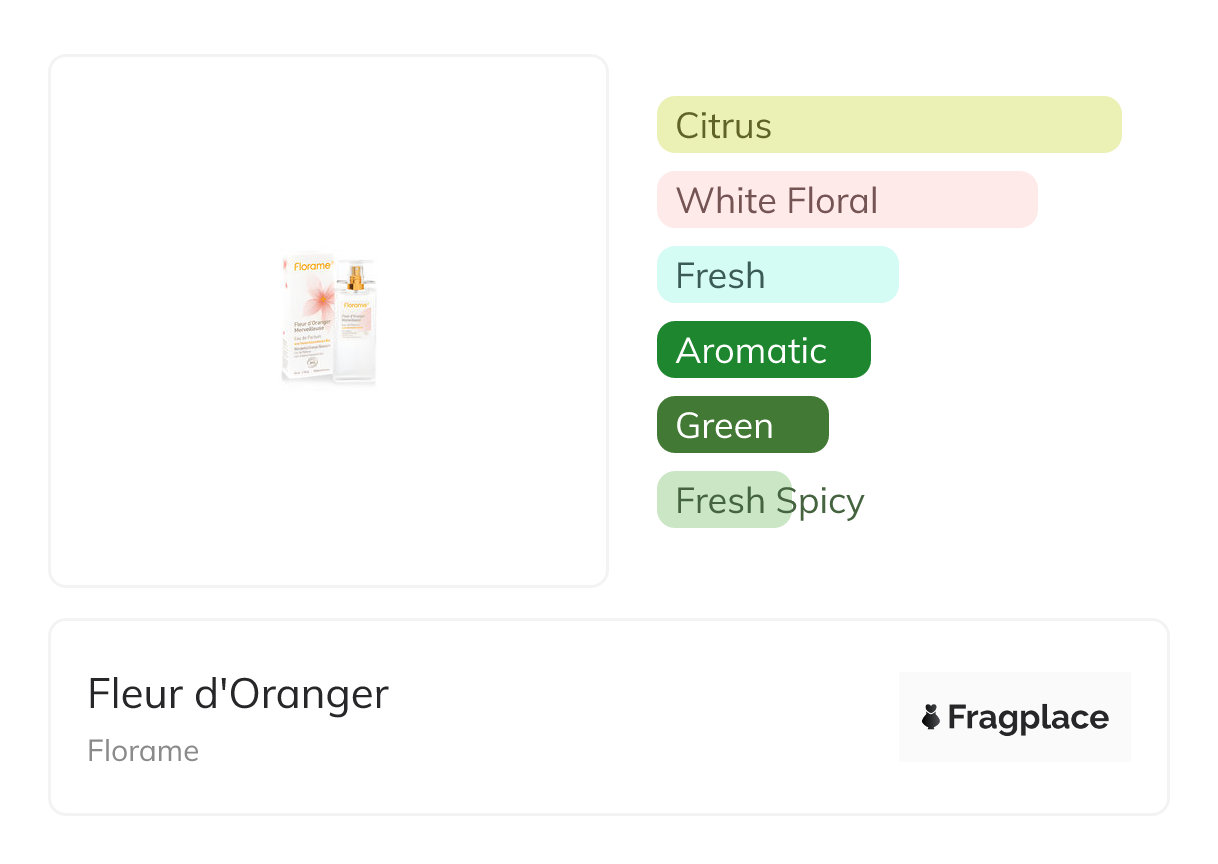
Task: Click the orange spray cap of the bottle
Action: 356,275
